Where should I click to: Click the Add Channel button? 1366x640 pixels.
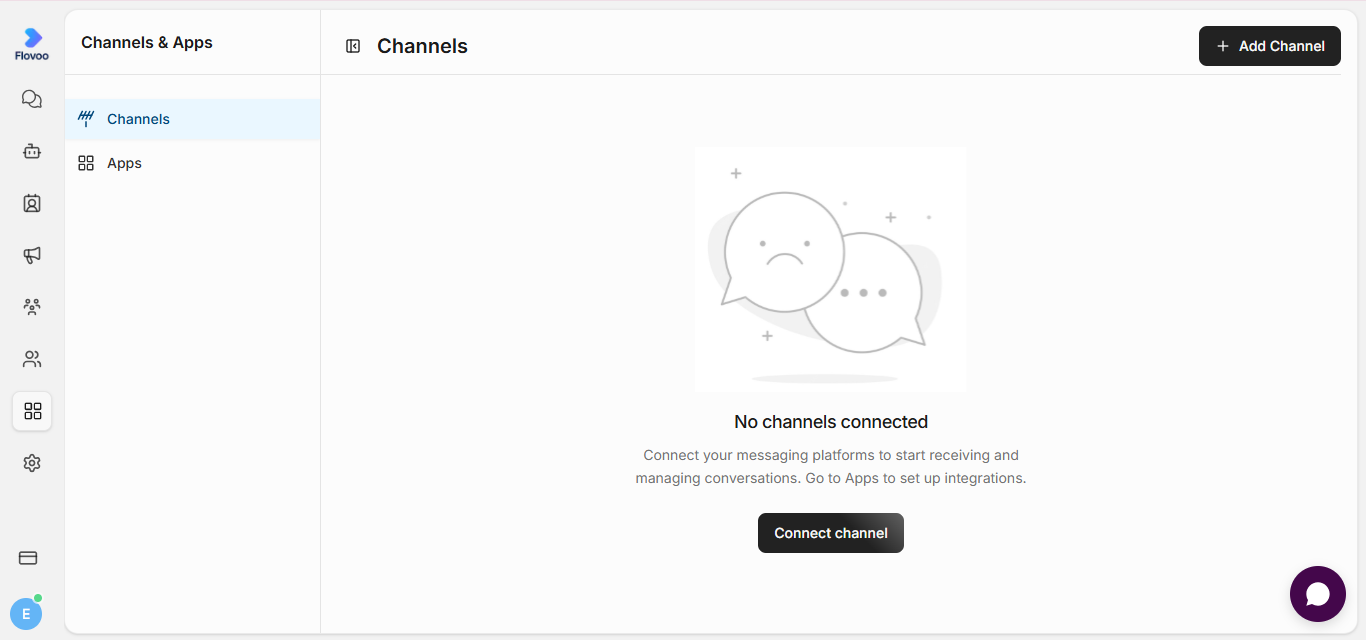[1270, 46]
